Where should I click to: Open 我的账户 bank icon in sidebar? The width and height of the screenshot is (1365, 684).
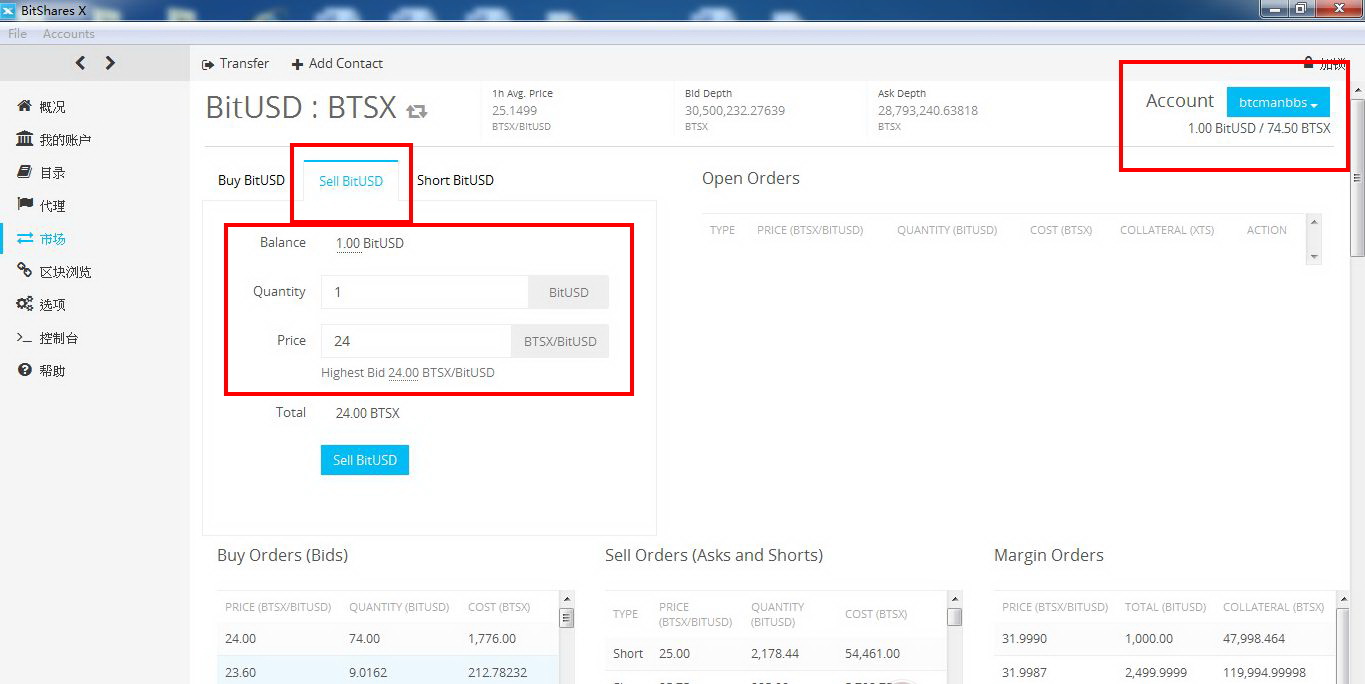point(25,139)
